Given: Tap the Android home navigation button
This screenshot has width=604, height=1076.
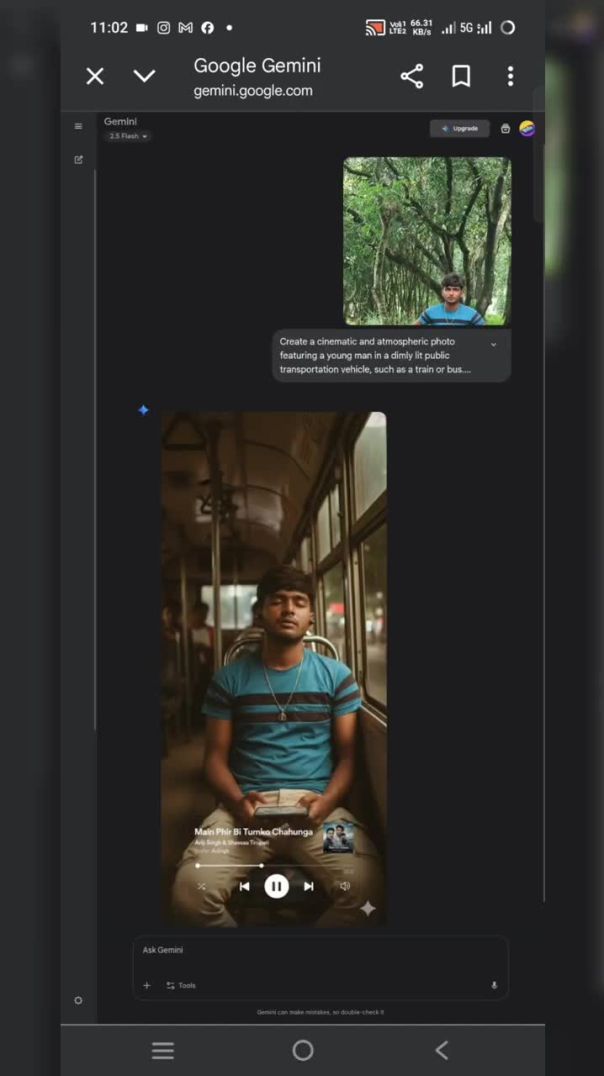Looking at the screenshot, I should [303, 1050].
